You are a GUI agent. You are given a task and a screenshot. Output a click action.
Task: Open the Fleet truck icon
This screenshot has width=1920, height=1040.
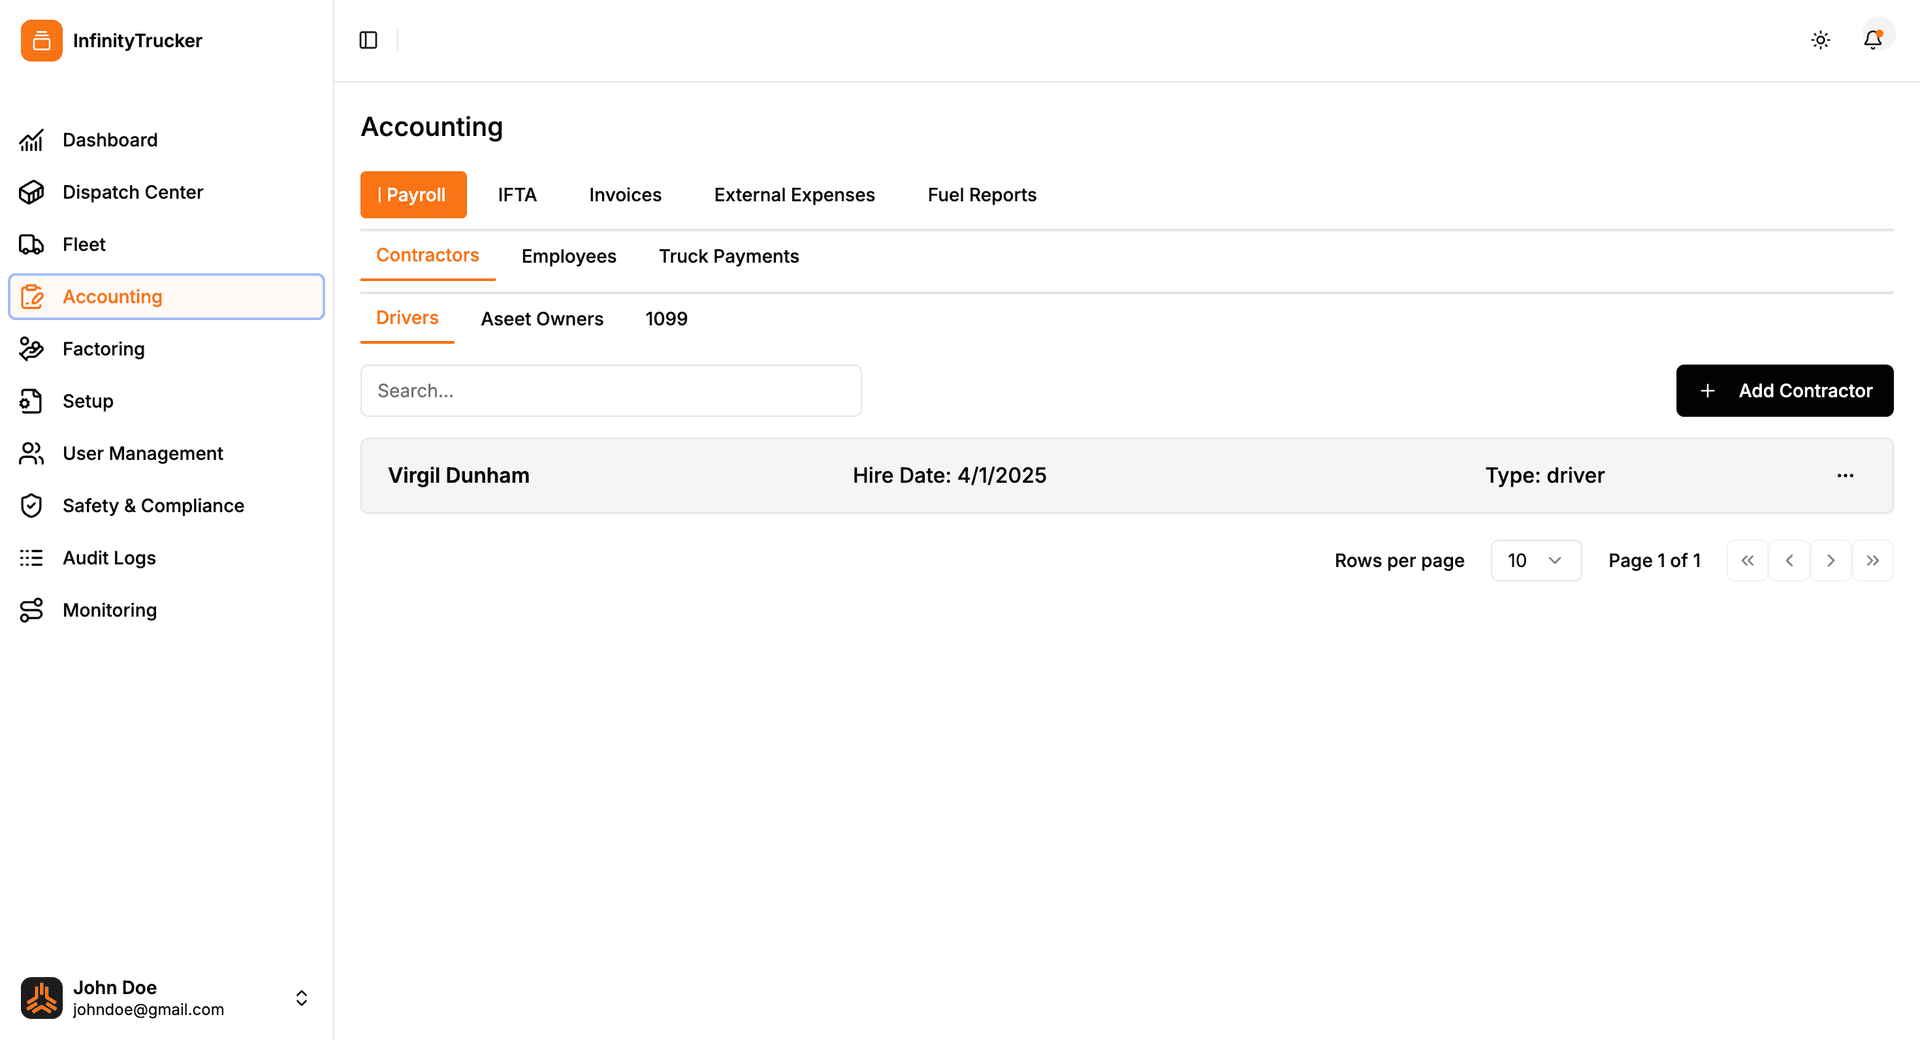32,245
